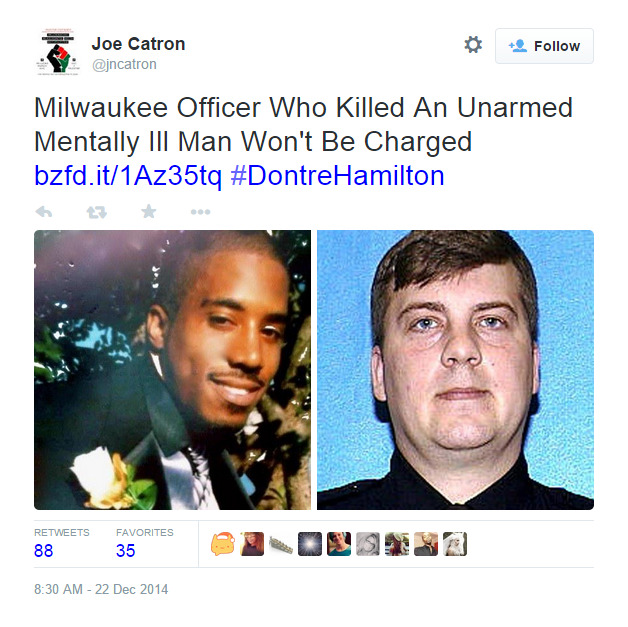Image resolution: width=628 pixels, height=627 pixels.
Task: Open the dark starburst avatar
Action: point(310,544)
